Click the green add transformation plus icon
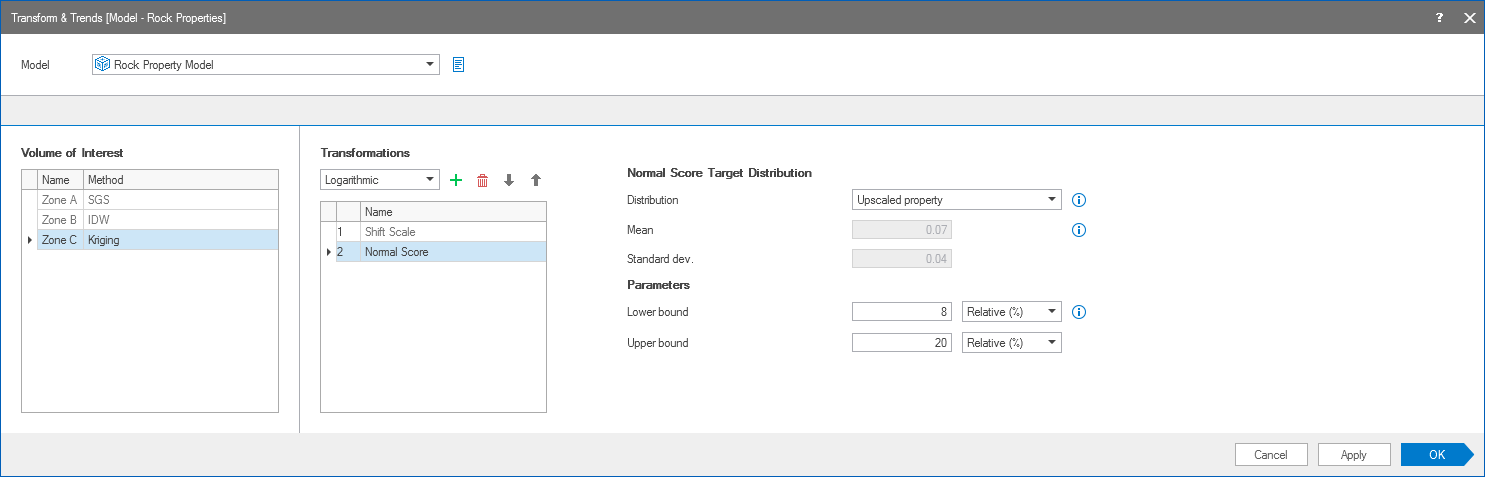 tap(456, 180)
